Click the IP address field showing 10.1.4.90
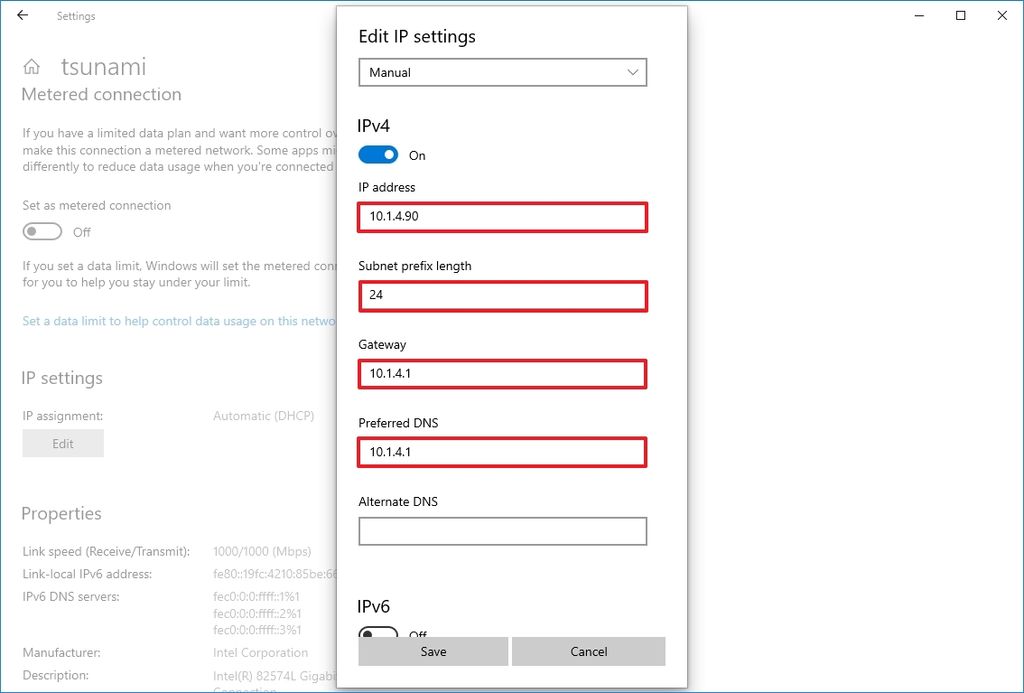 coord(502,217)
